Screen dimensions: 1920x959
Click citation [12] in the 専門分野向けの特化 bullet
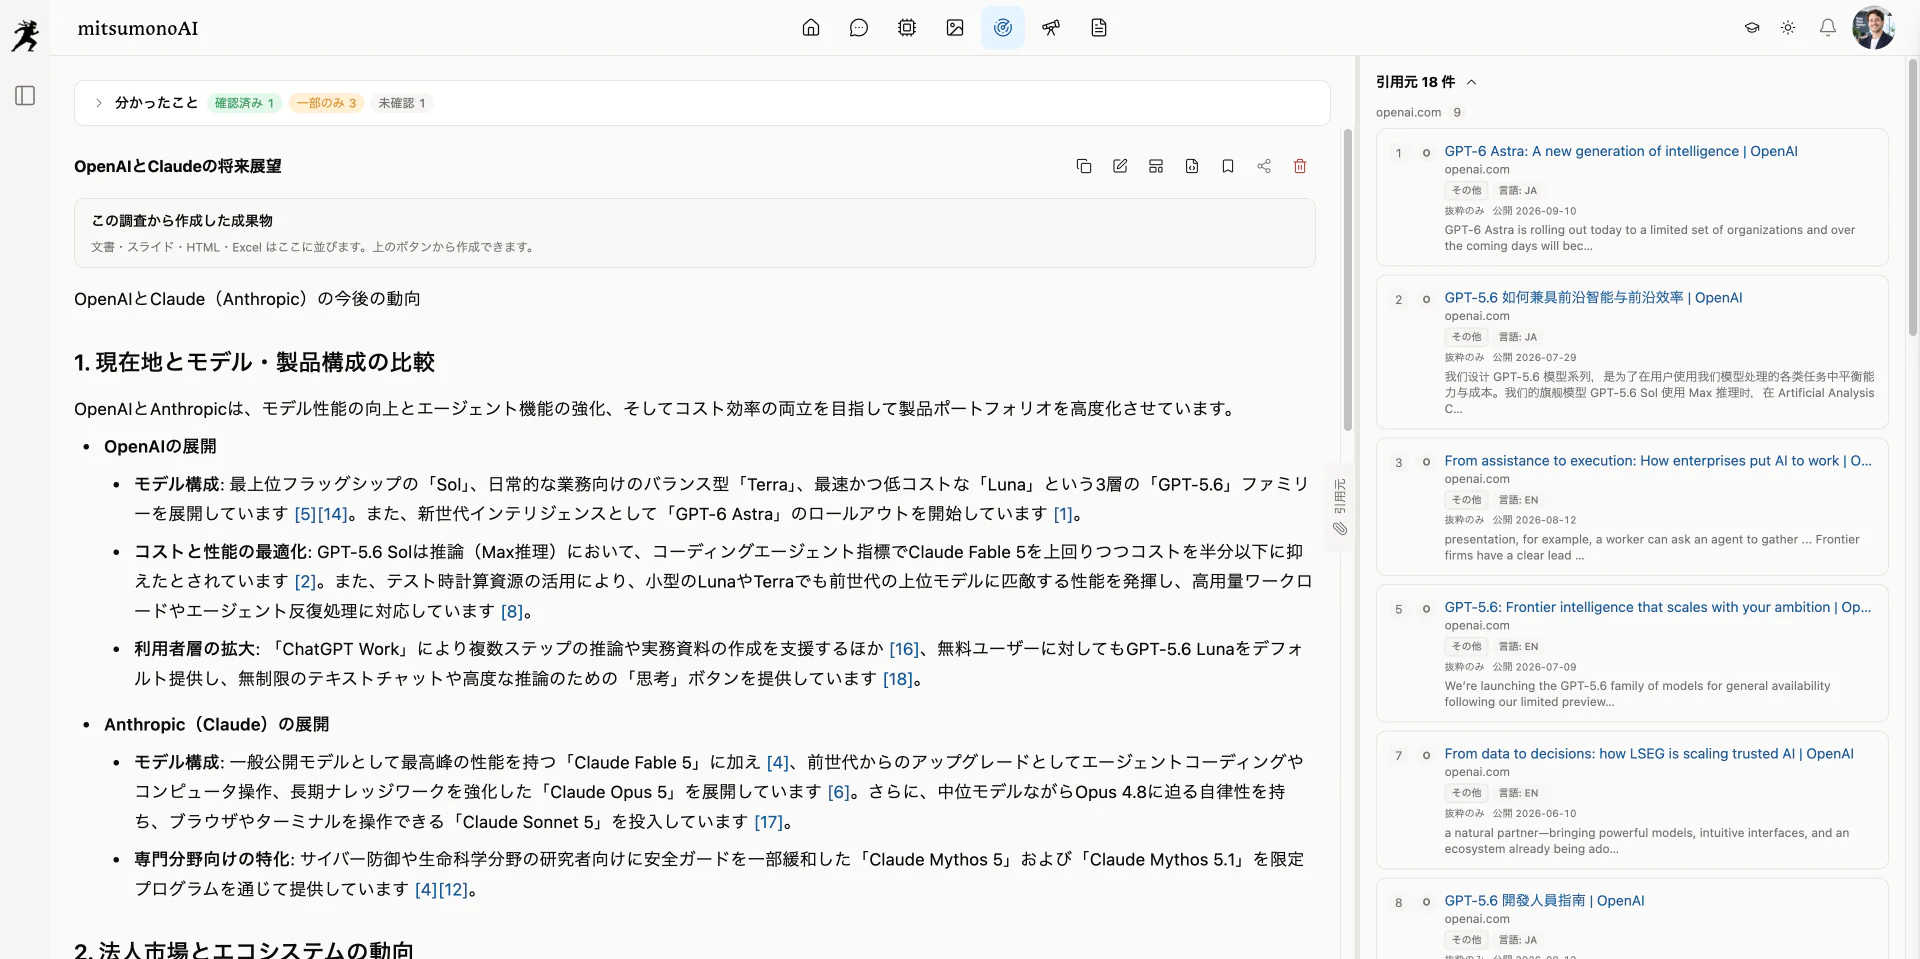(x=453, y=890)
